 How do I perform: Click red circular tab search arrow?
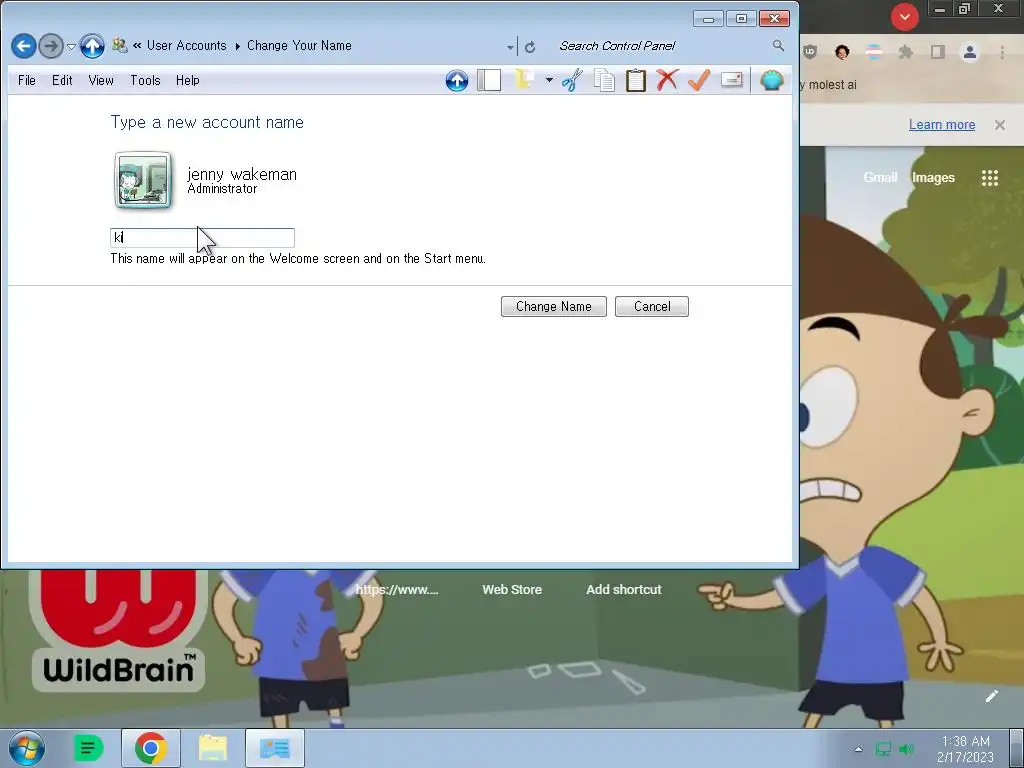(x=904, y=17)
